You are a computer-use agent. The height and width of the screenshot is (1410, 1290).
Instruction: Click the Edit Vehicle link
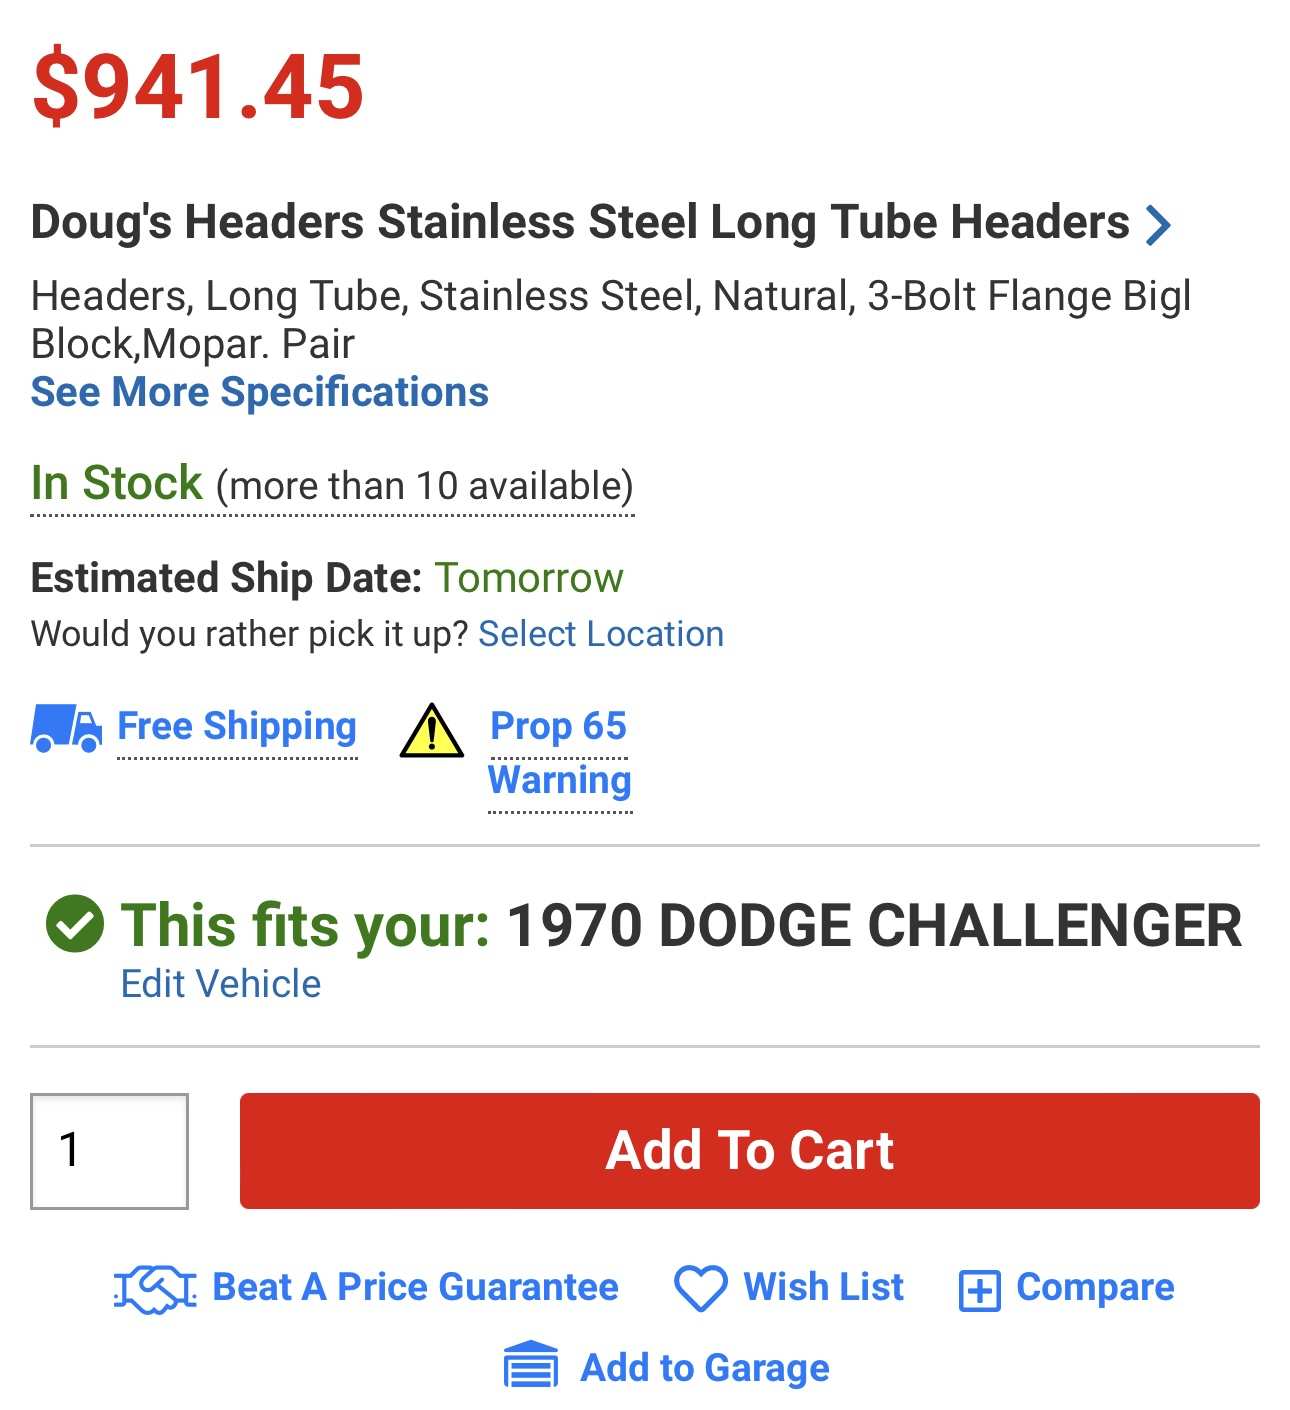(x=220, y=984)
